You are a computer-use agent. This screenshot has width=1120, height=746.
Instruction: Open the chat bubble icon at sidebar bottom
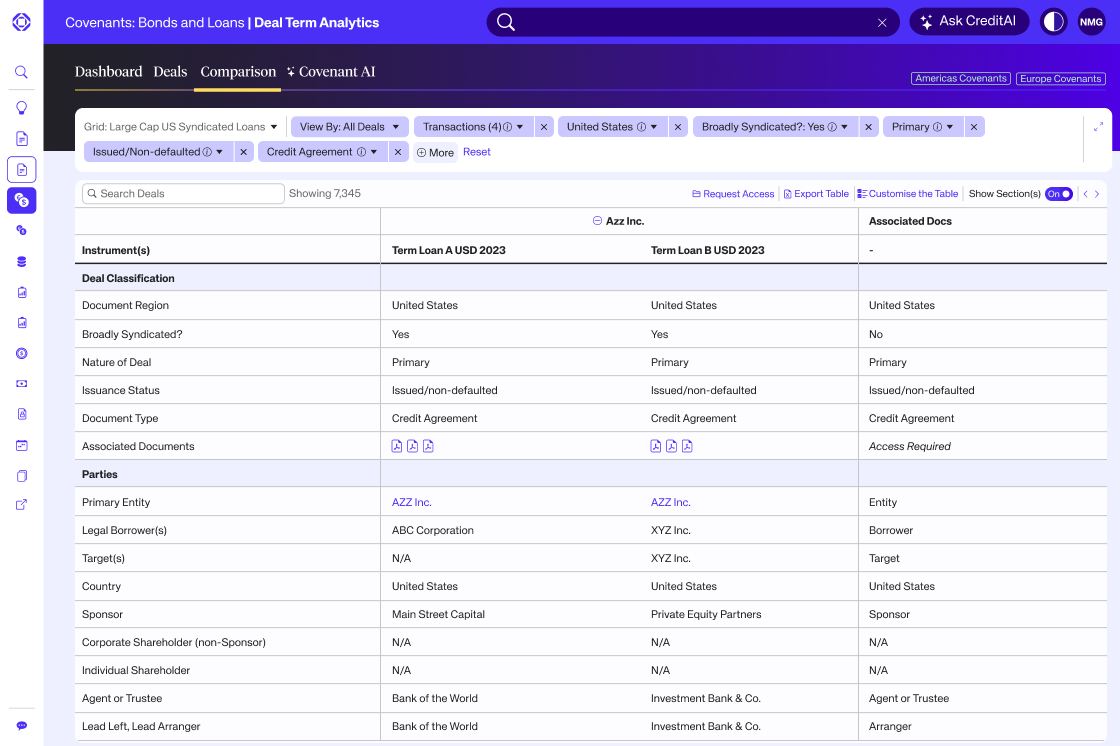point(21,725)
